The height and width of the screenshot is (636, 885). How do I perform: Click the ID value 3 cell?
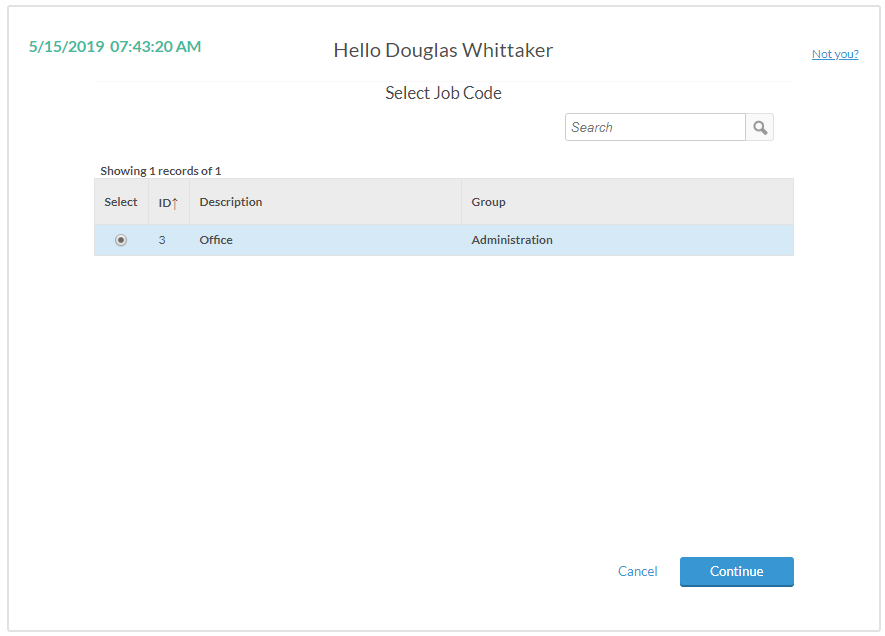click(x=162, y=240)
